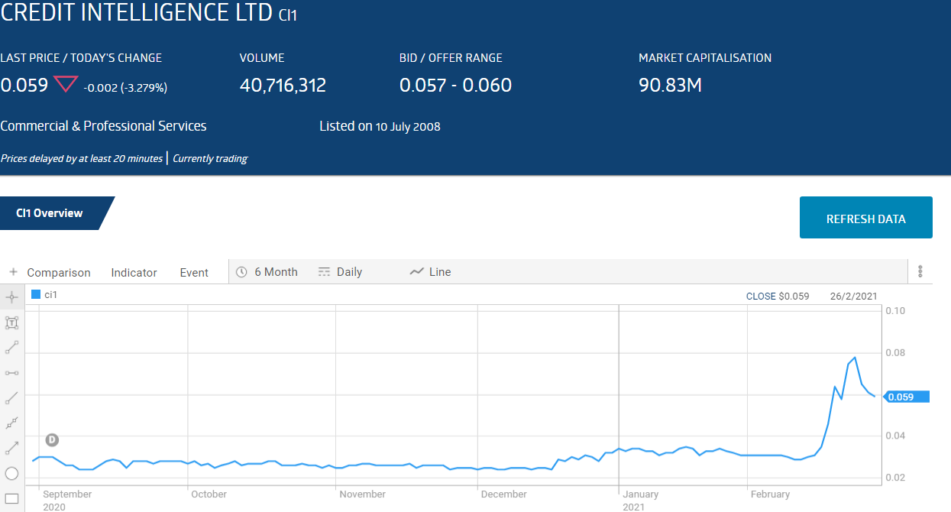Click the market capitalisation 90.83M value
951x512 pixels.
pos(670,85)
